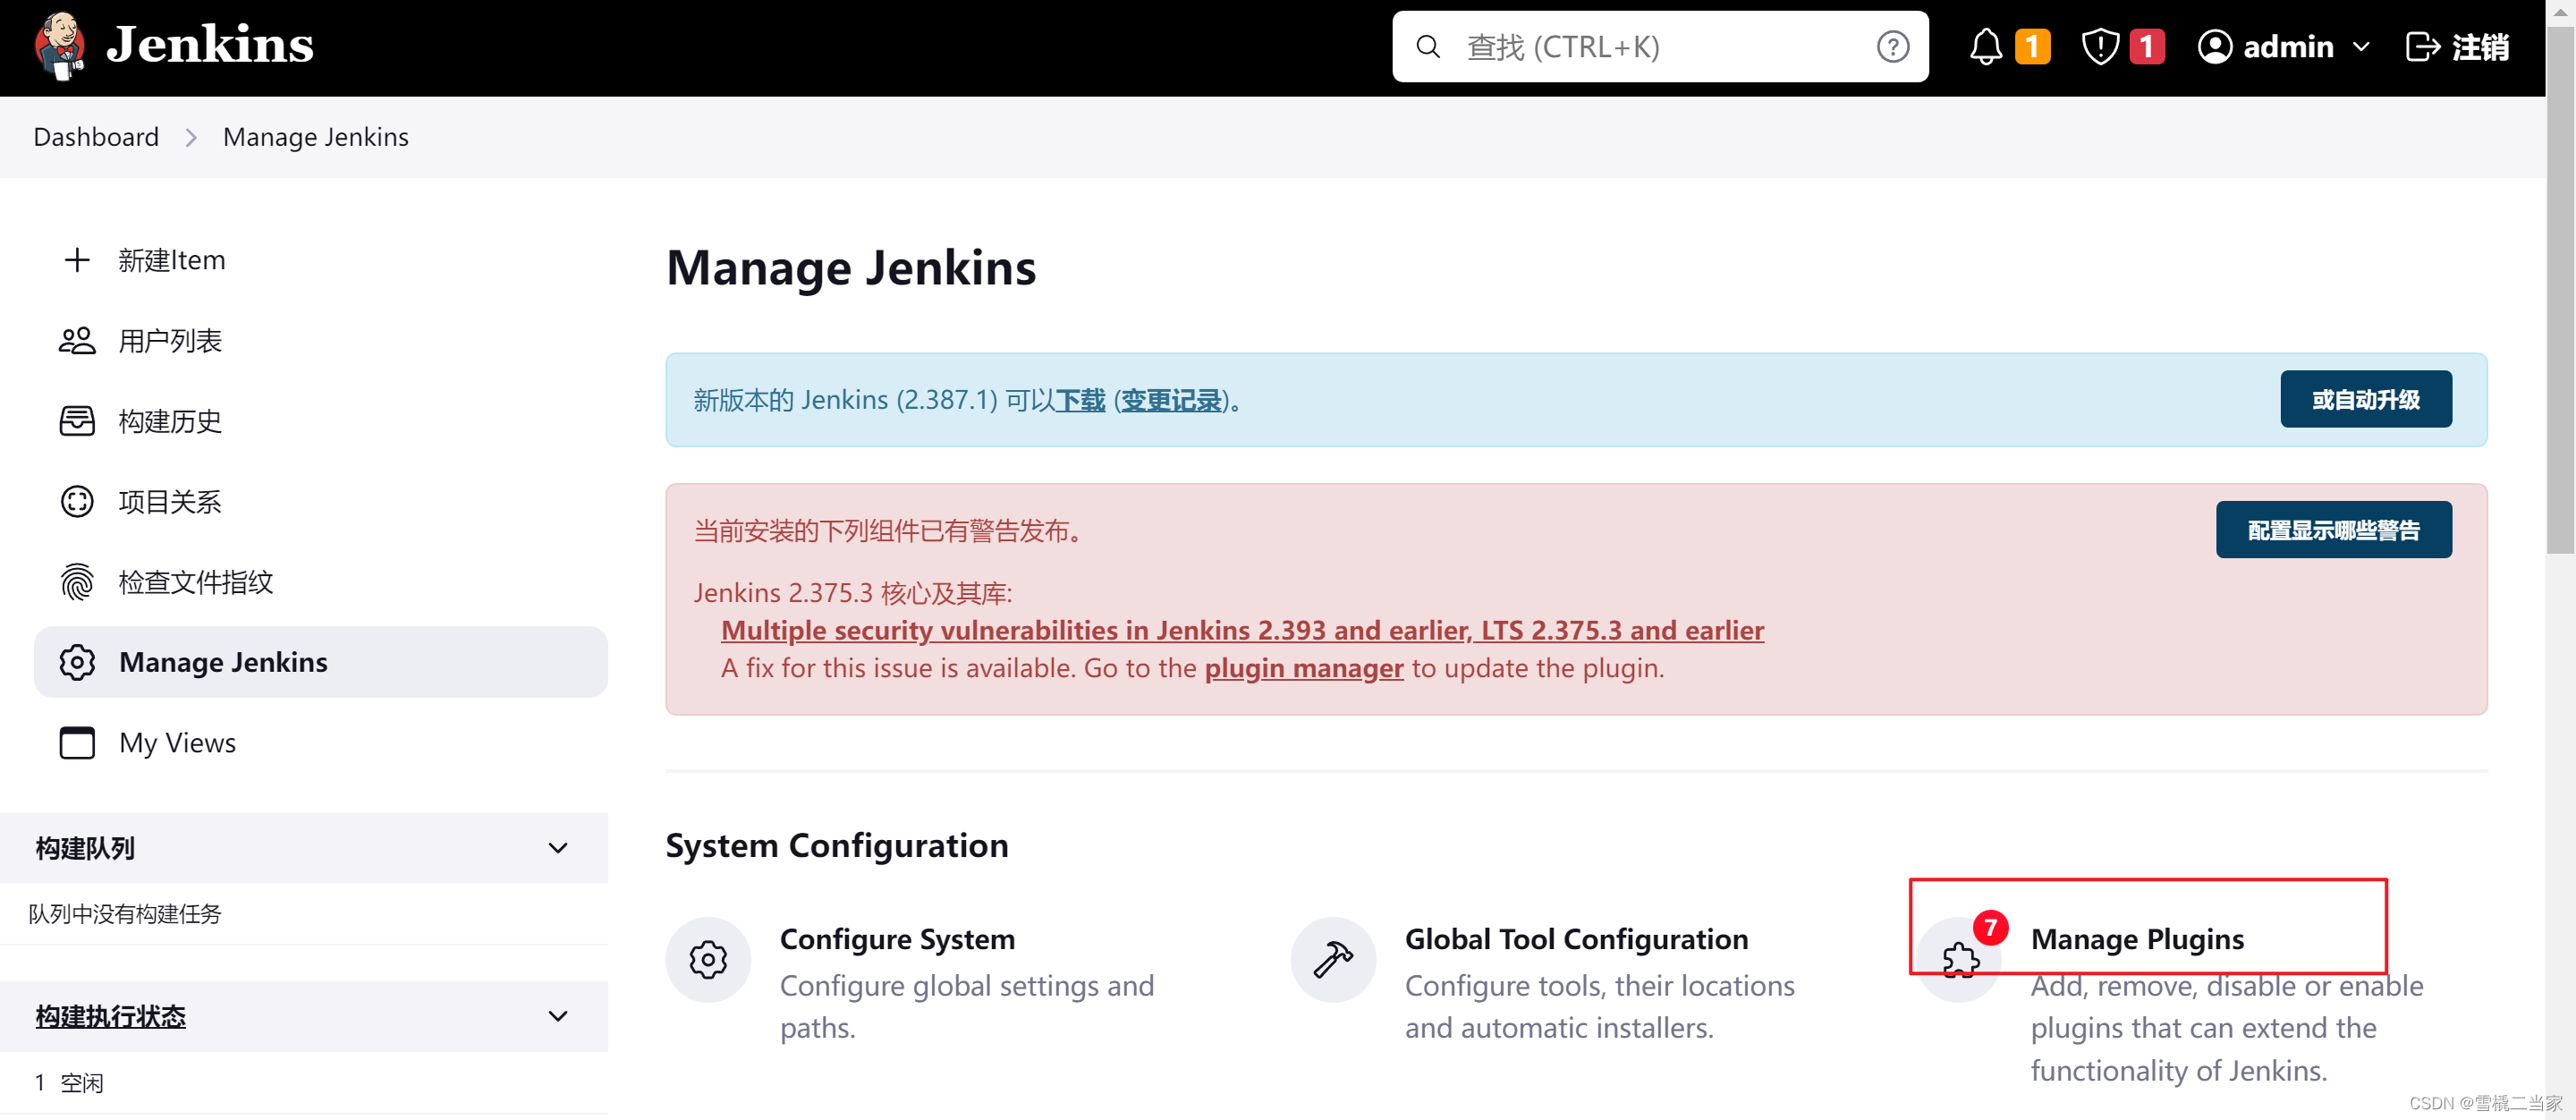Image resolution: width=2576 pixels, height=1120 pixels.
Task: Click the red security warning count badge
Action: [2146, 47]
